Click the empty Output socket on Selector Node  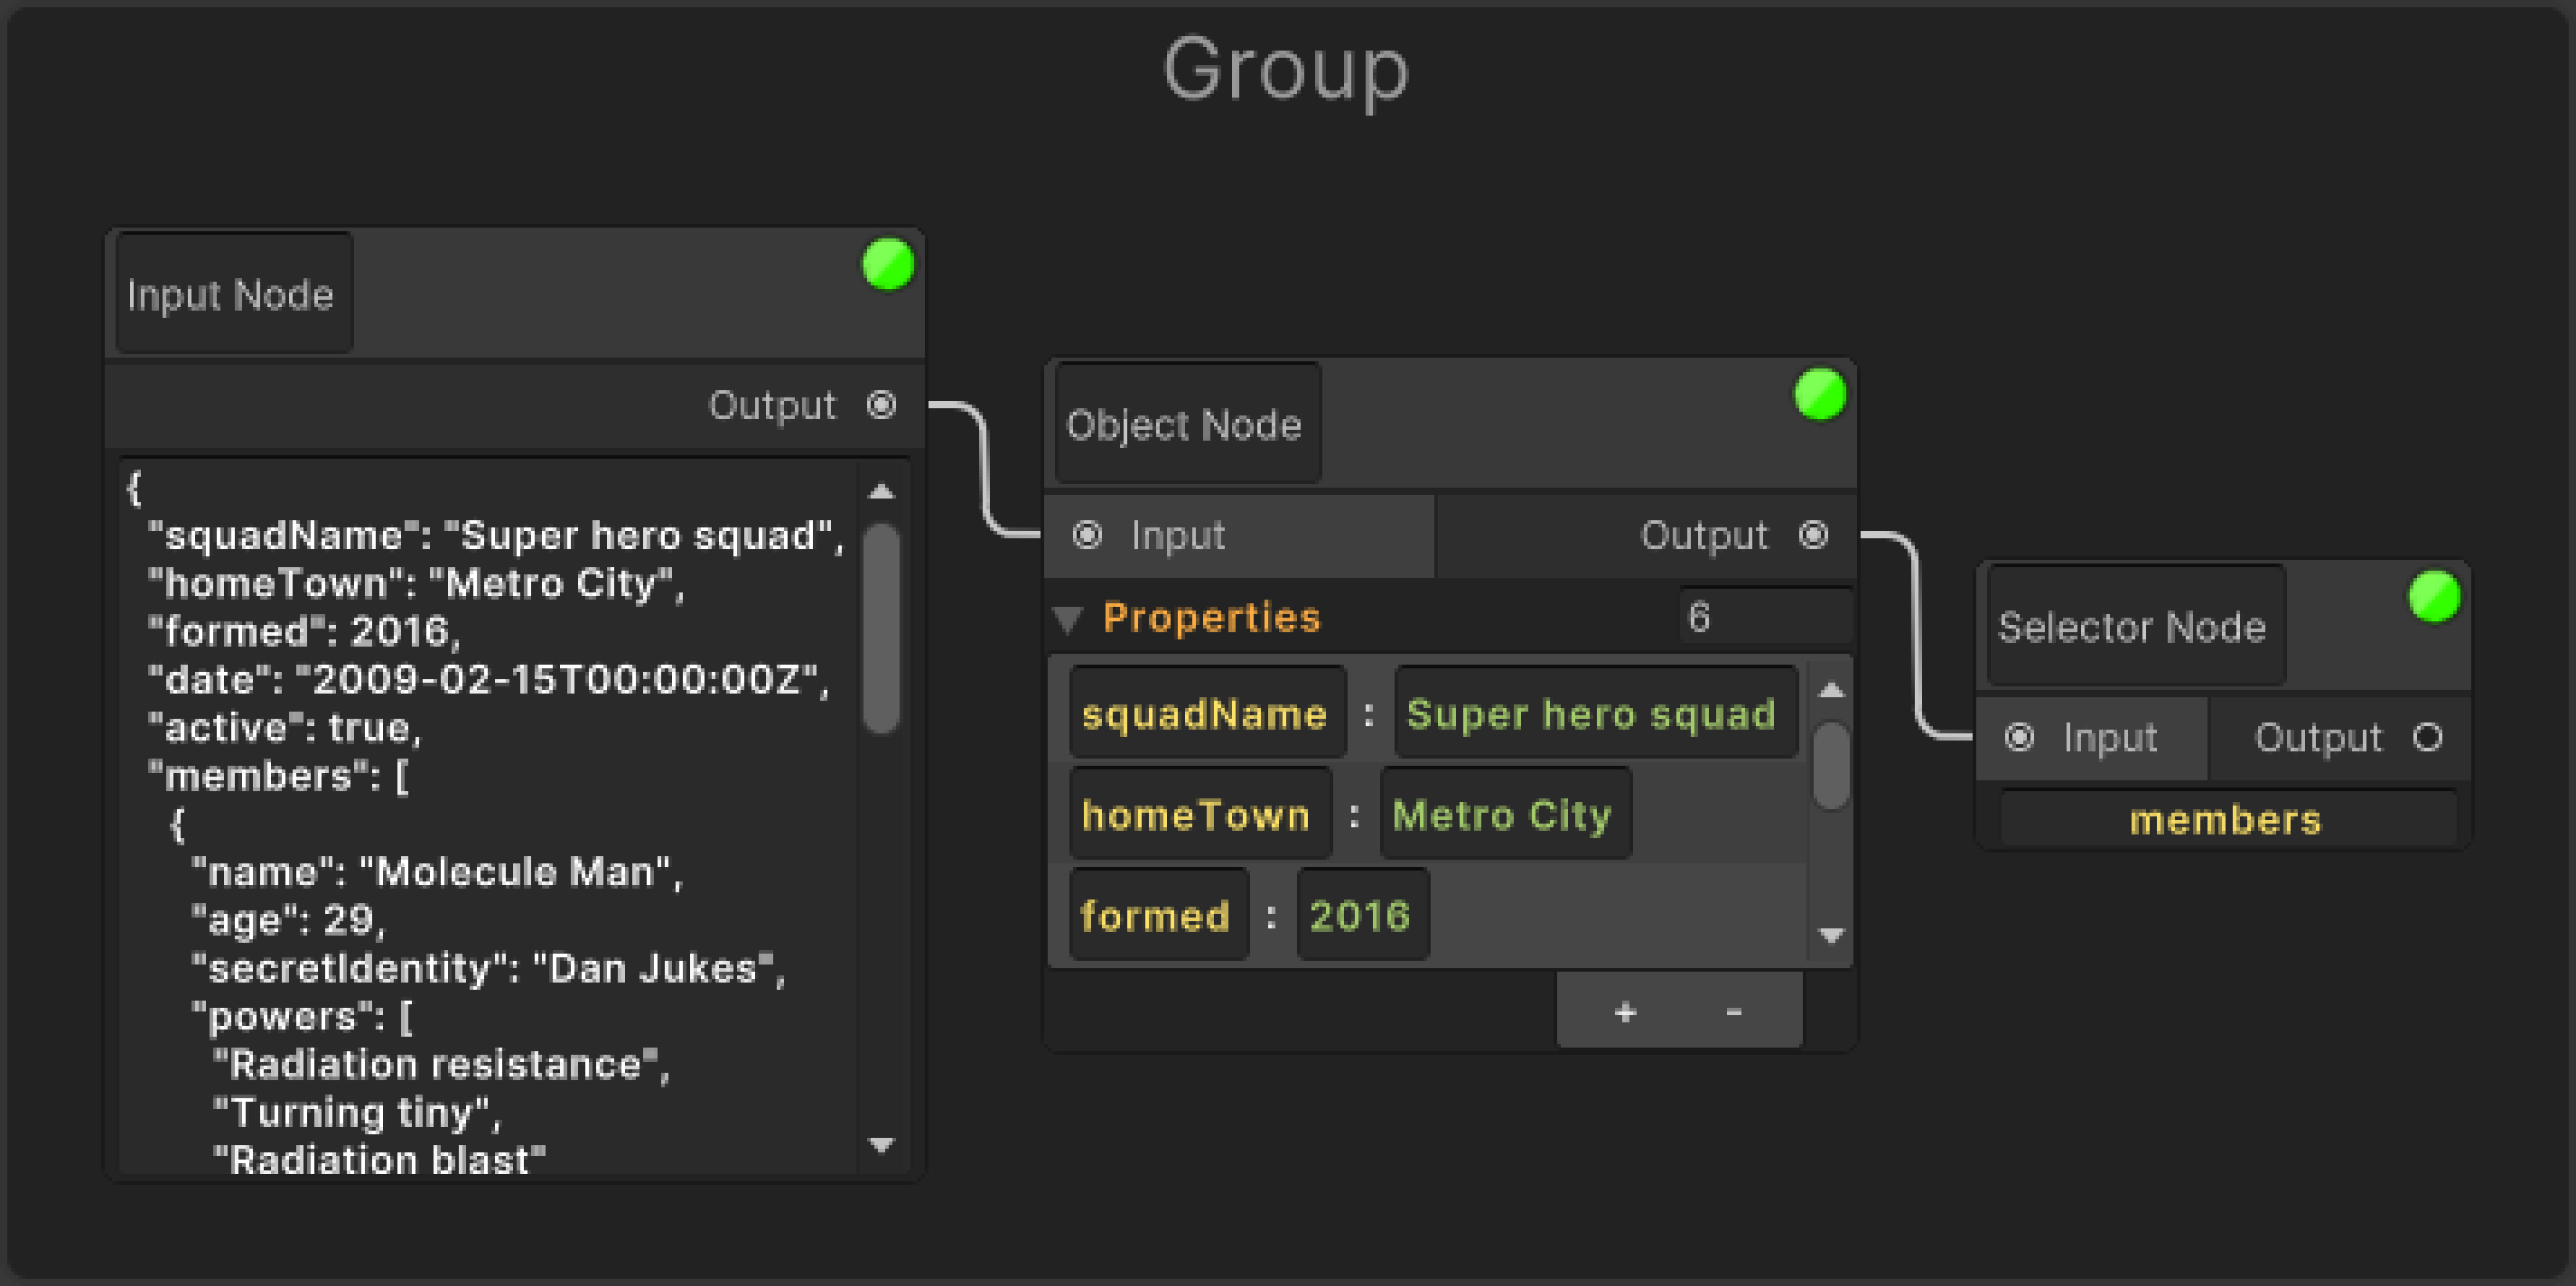2430,738
